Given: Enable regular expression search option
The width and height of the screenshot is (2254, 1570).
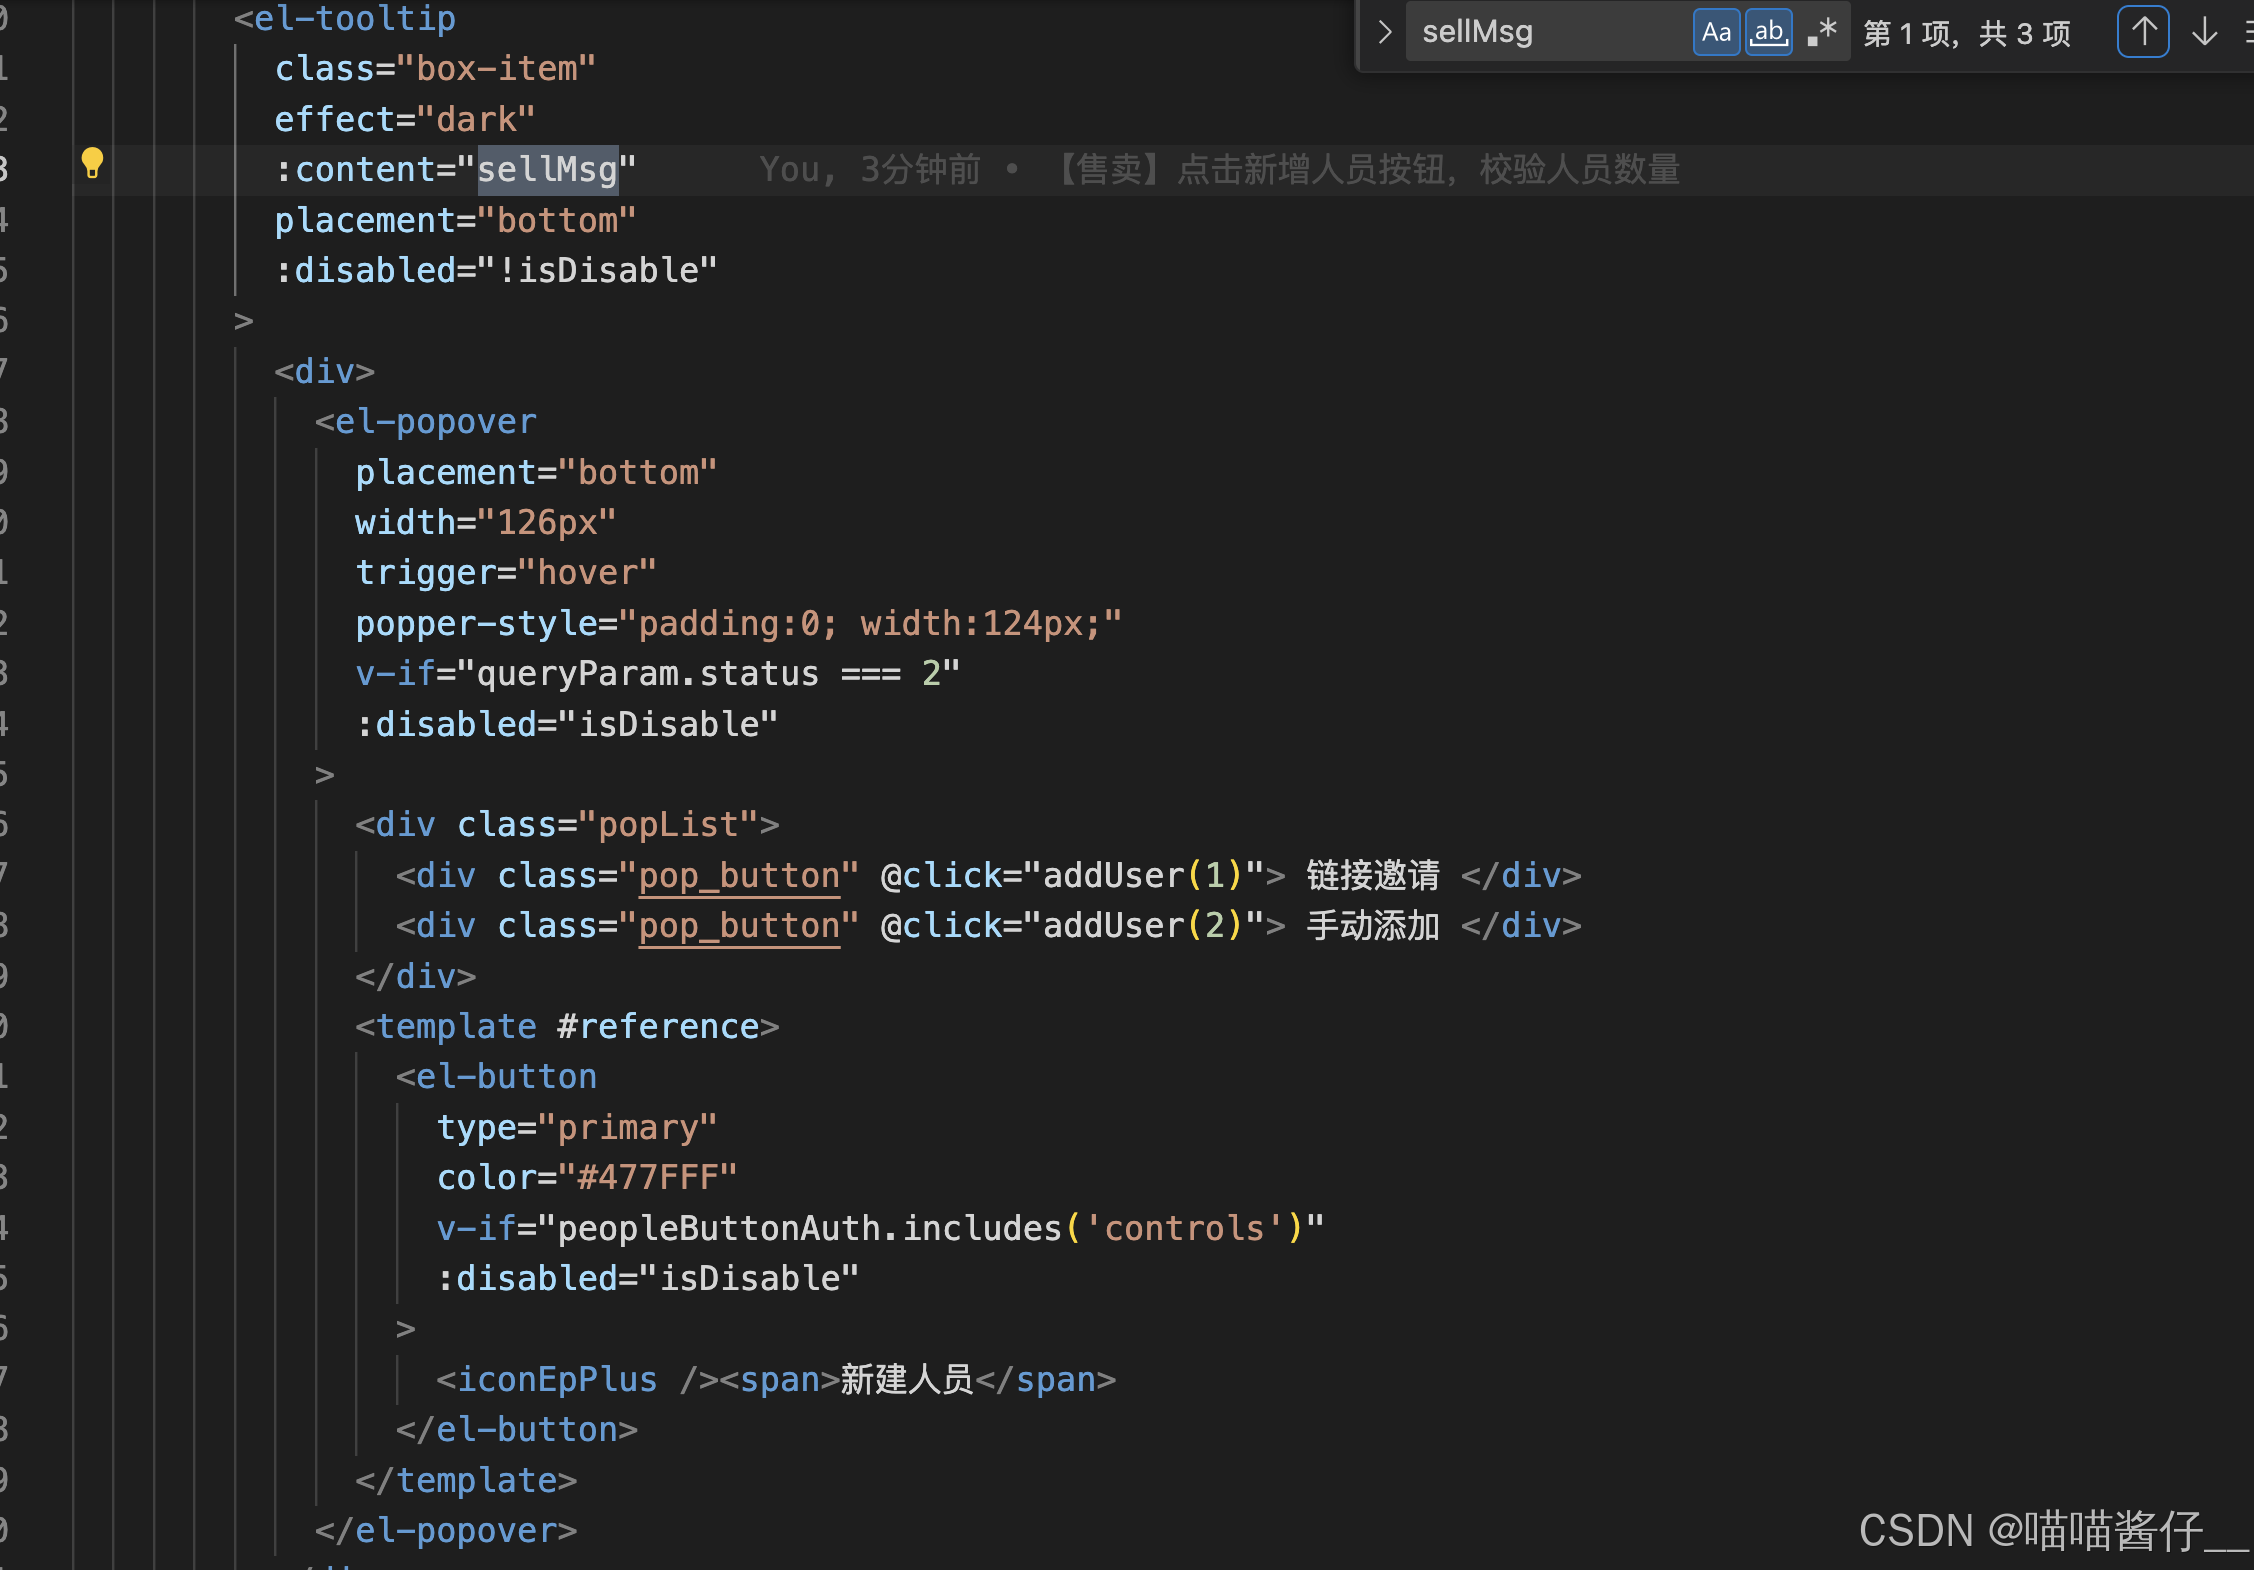Looking at the screenshot, I should click(1822, 33).
